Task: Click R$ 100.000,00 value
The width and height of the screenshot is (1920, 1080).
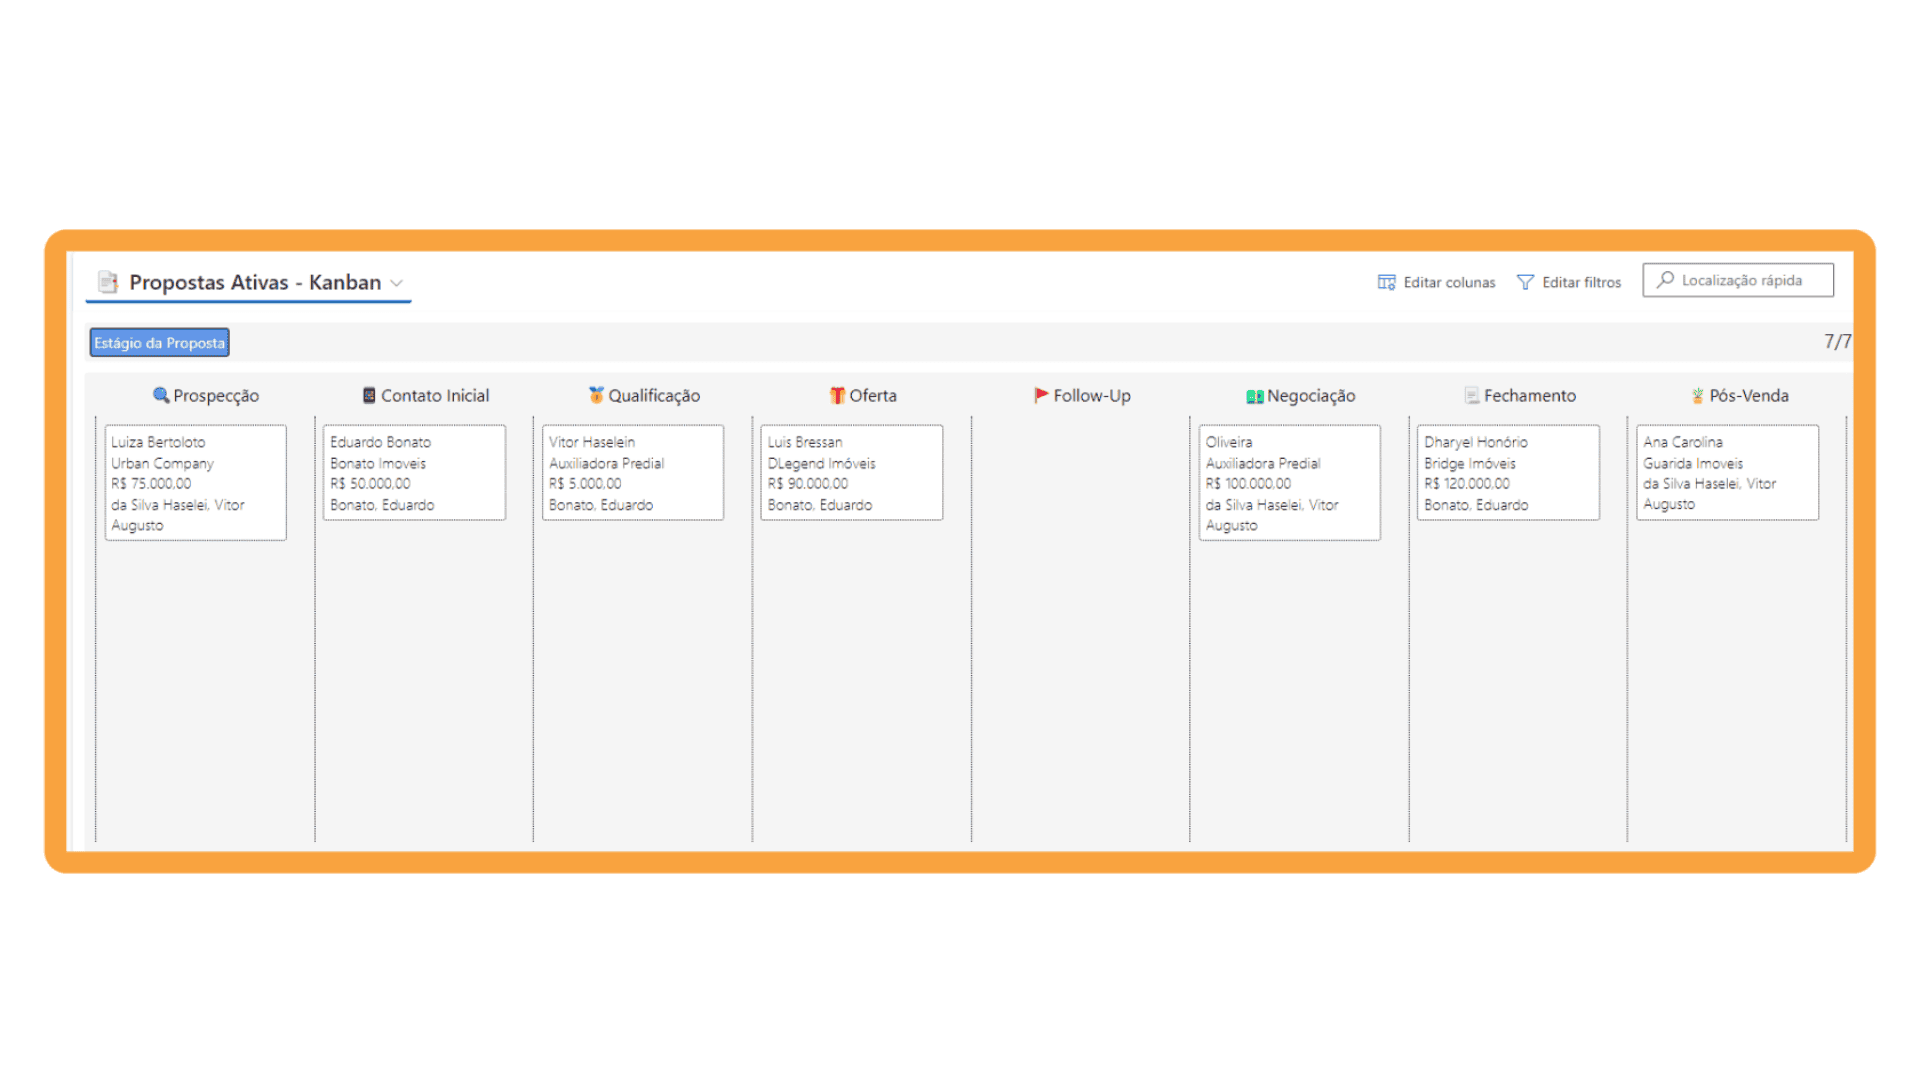Action: click(x=1248, y=483)
